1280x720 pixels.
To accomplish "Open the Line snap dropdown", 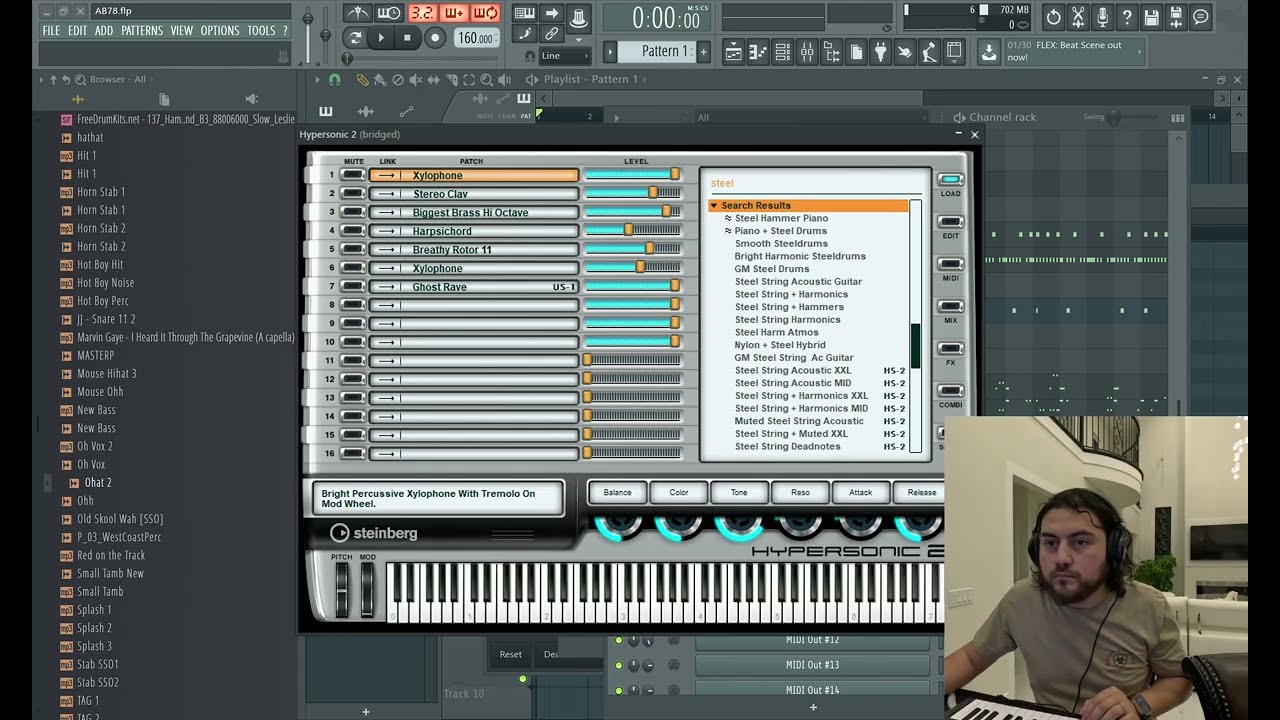I will (563, 56).
